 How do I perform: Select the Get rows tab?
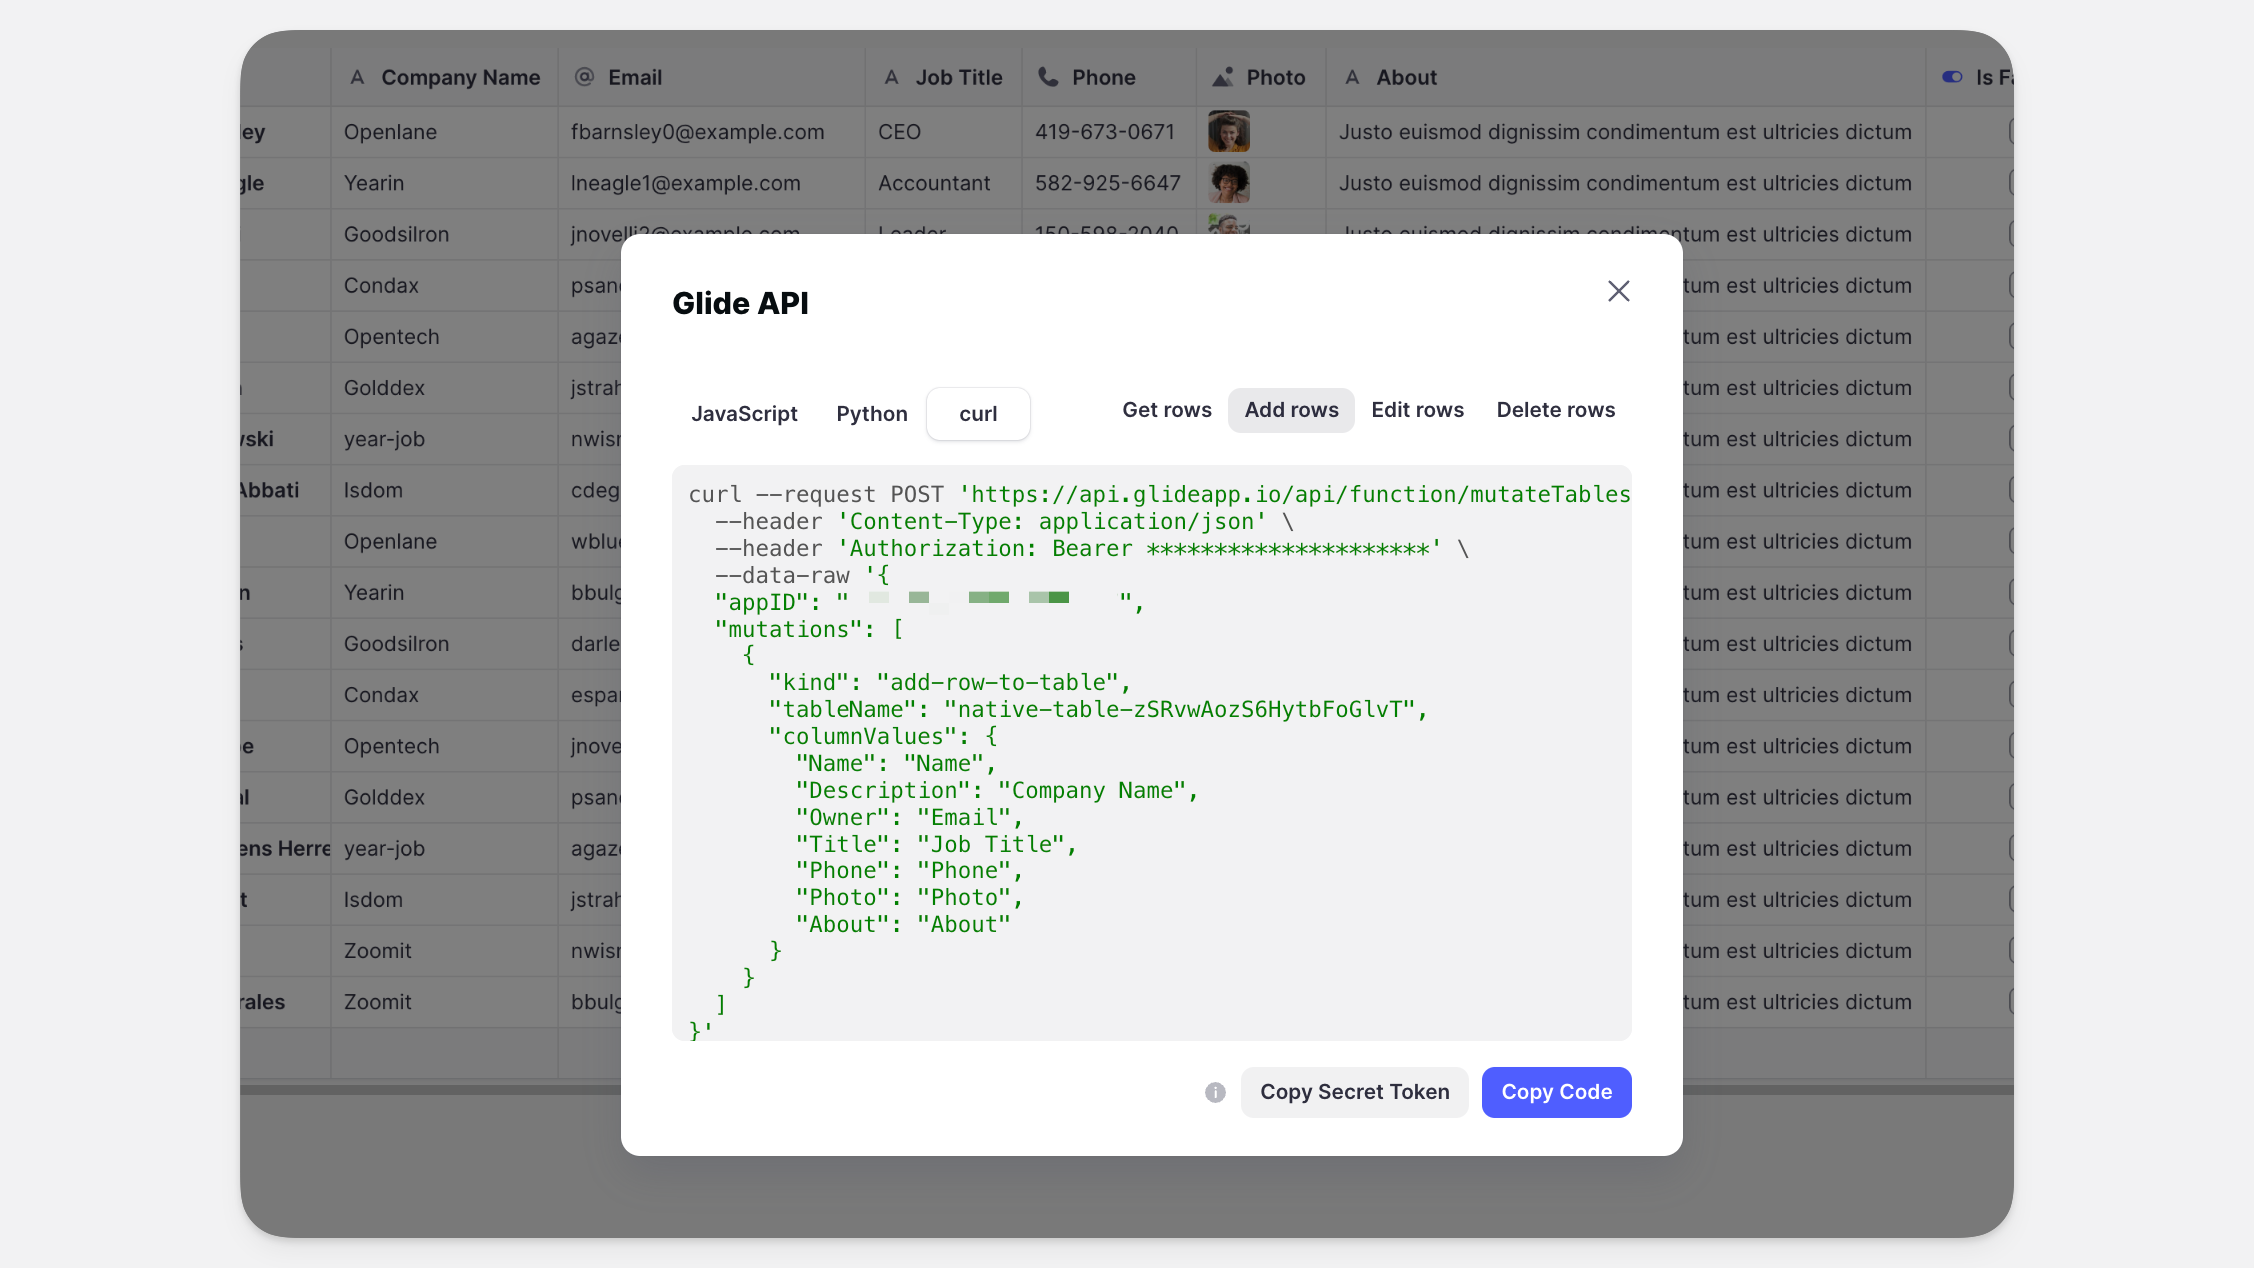(1166, 410)
